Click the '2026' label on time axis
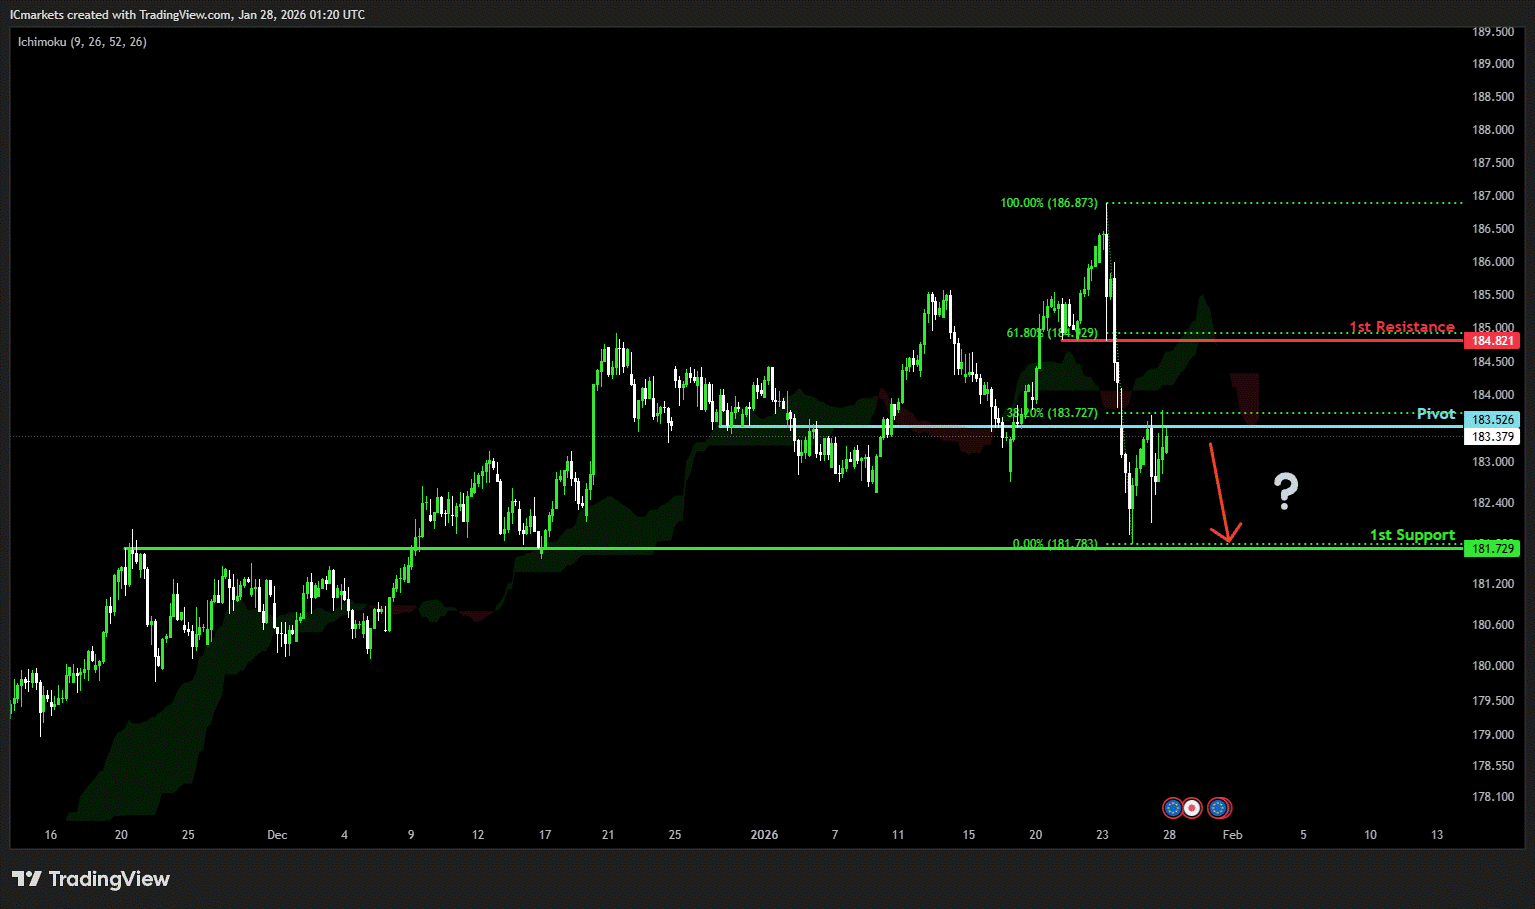This screenshot has height=909, width=1535. pyautogui.click(x=764, y=835)
